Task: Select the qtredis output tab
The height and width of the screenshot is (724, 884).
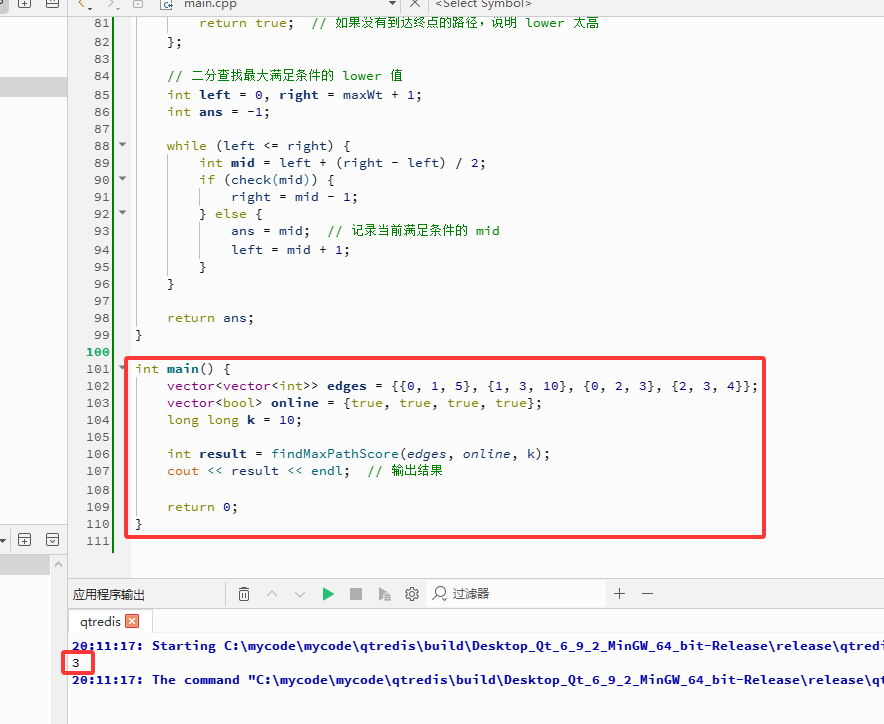Action: coord(100,621)
